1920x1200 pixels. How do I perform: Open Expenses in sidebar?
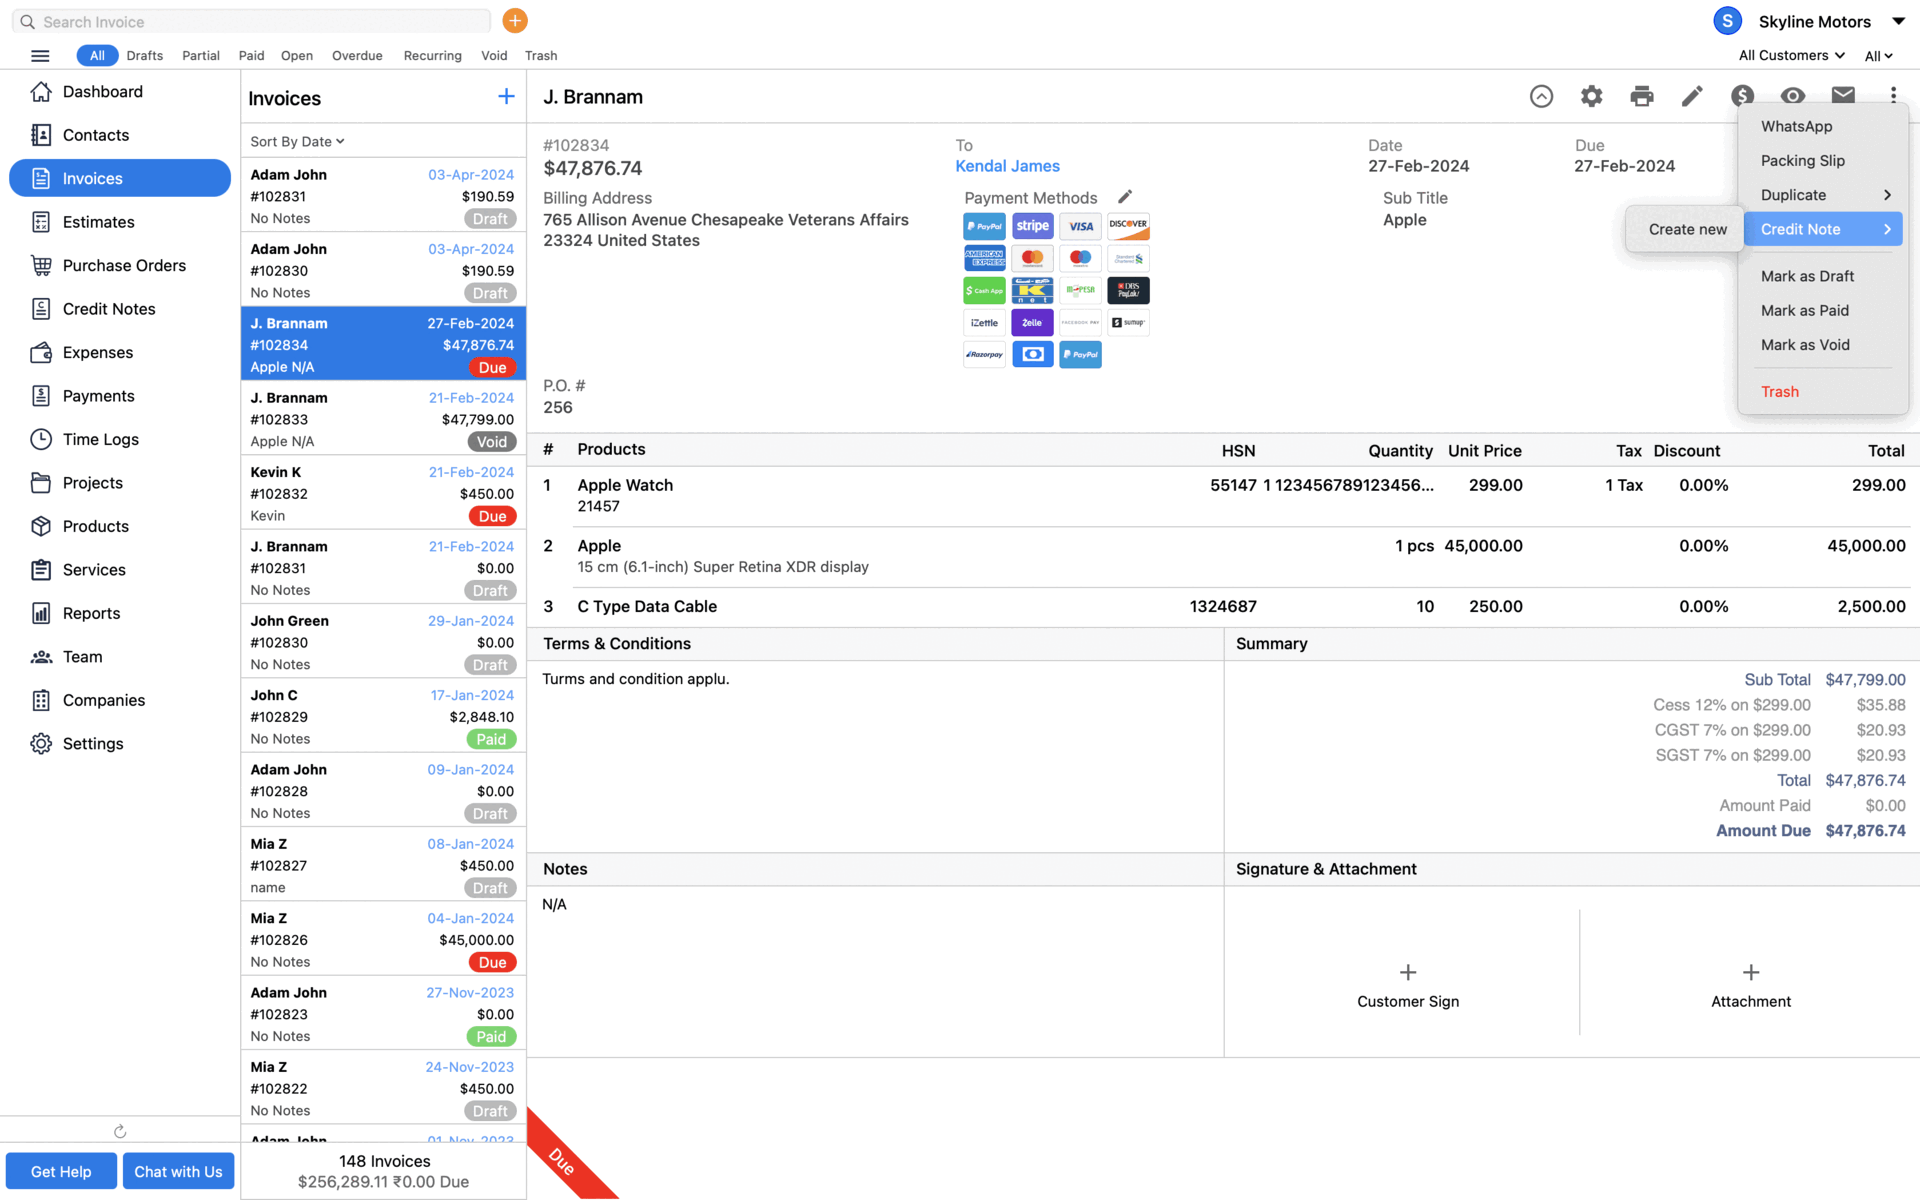click(120, 352)
